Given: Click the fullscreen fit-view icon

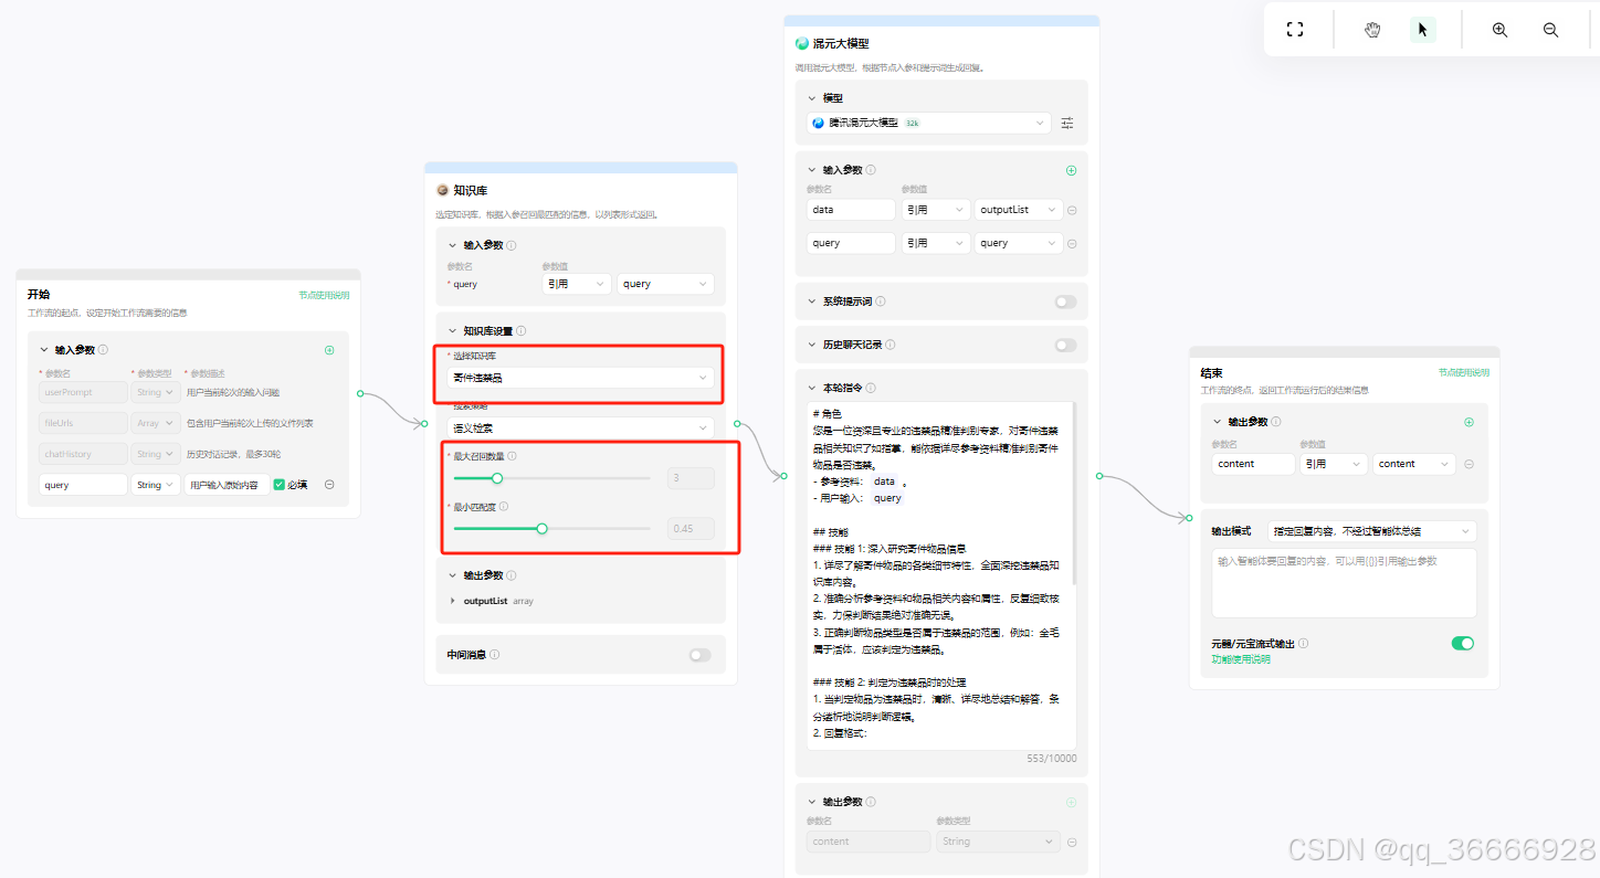Looking at the screenshot, I should (x=1295, y=30).
